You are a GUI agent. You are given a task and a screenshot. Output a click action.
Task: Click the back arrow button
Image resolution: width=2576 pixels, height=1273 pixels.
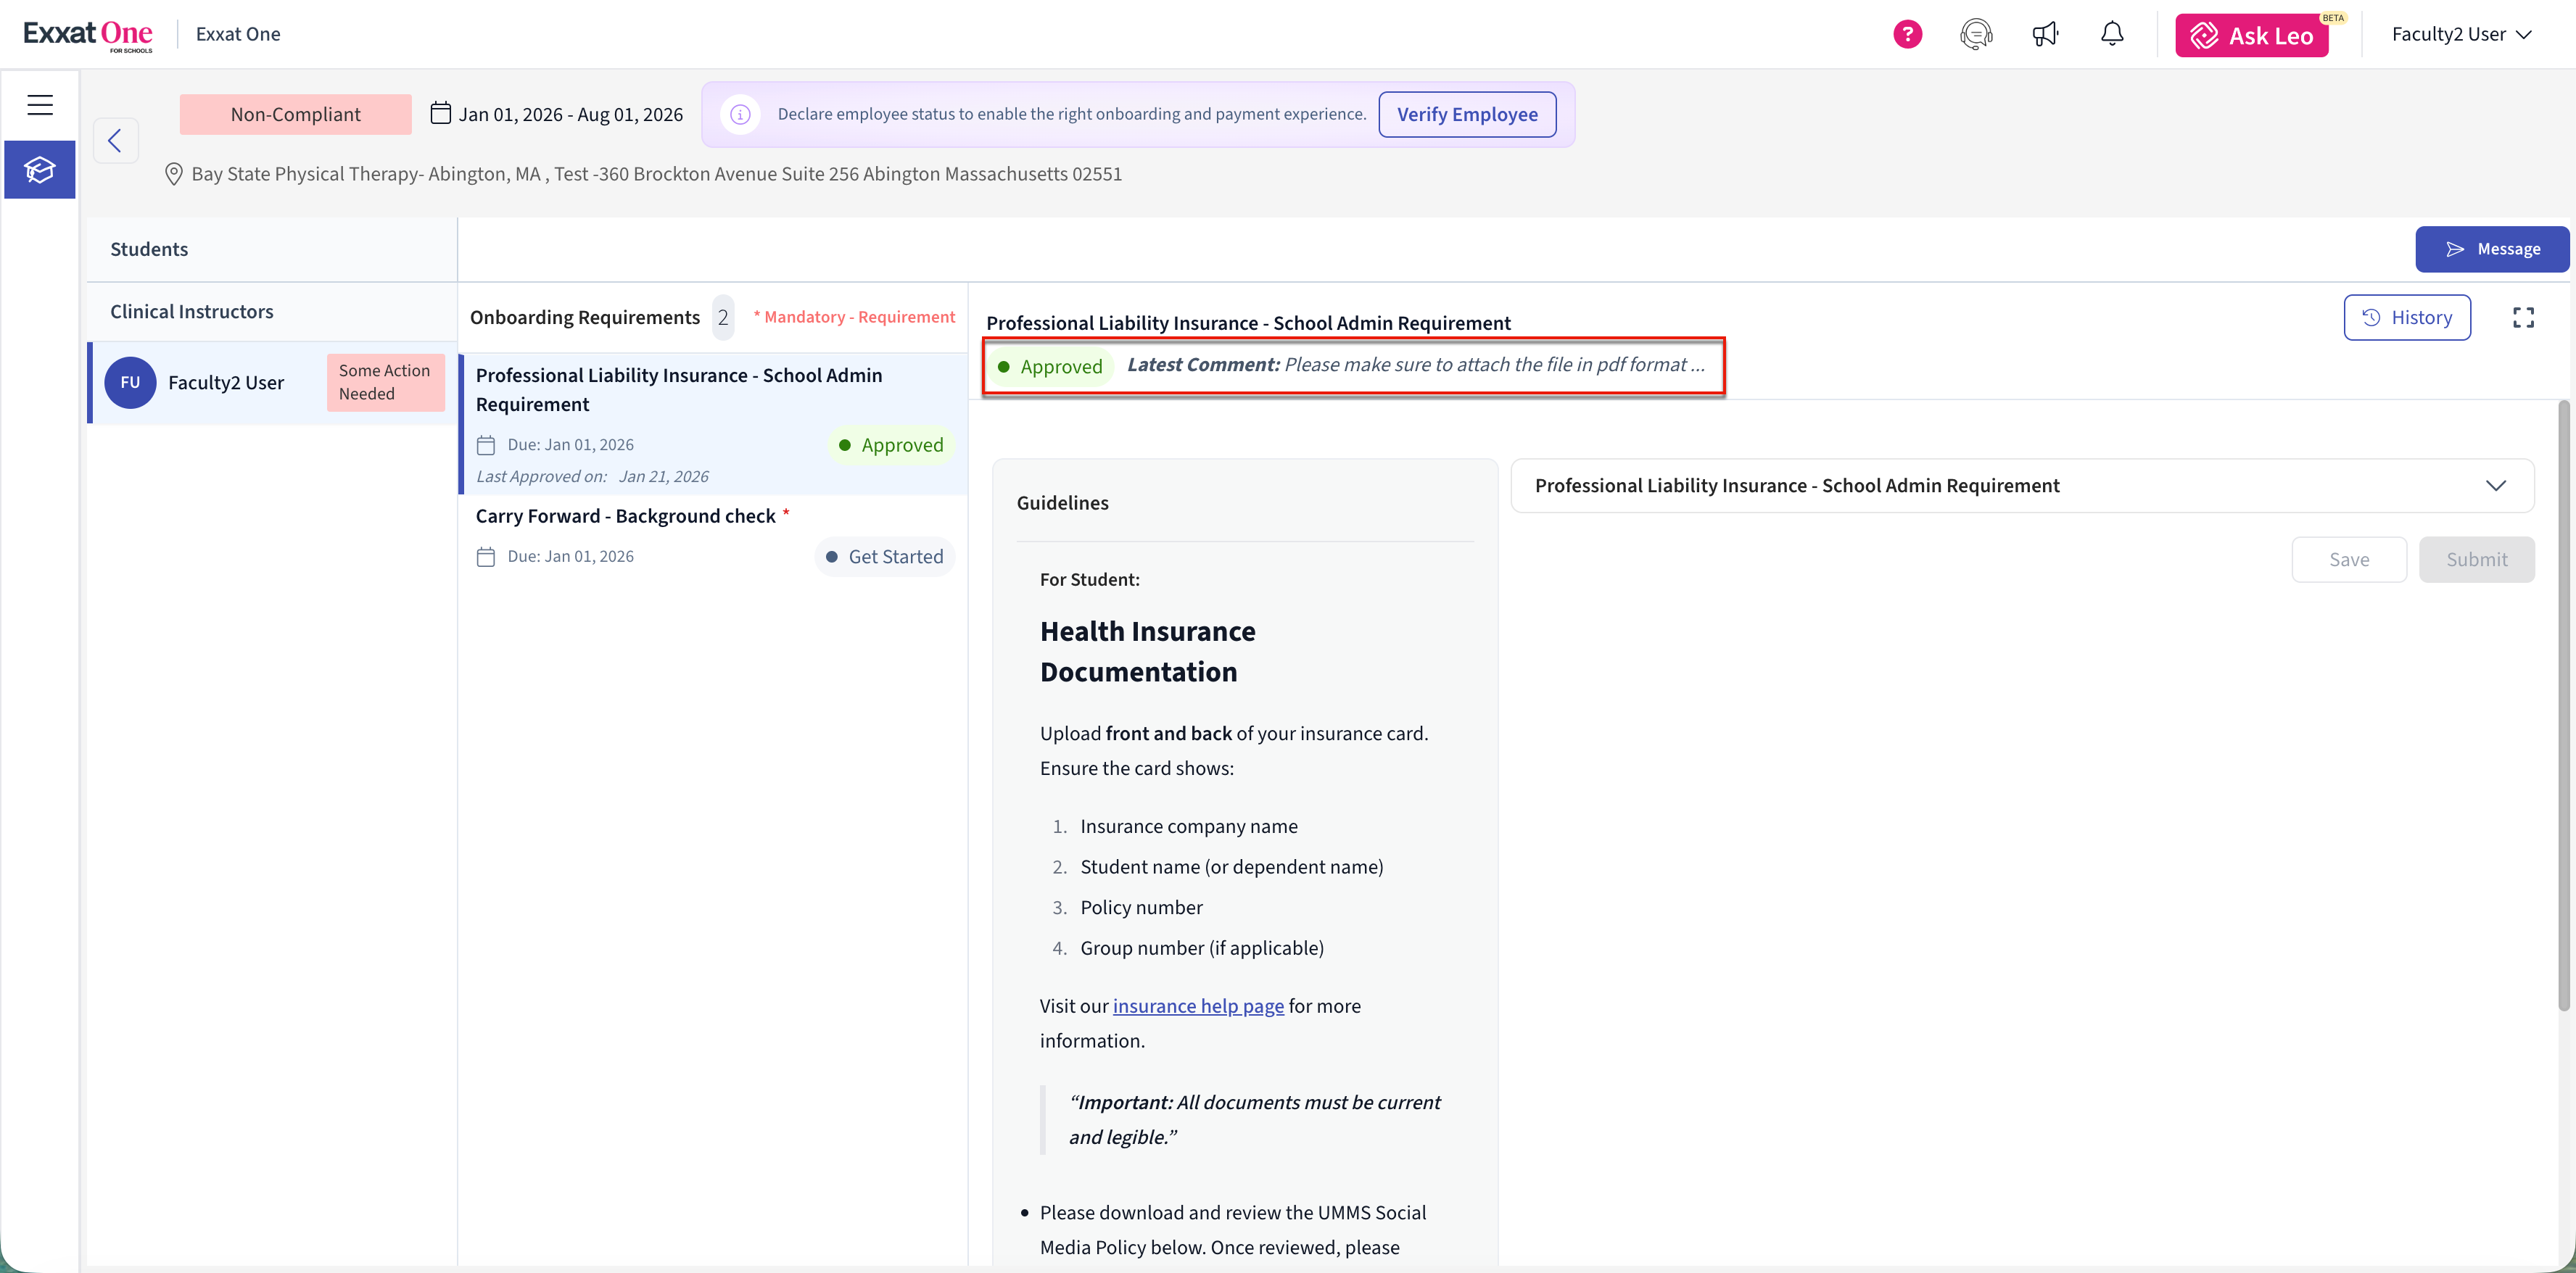(x=115, y=140)
